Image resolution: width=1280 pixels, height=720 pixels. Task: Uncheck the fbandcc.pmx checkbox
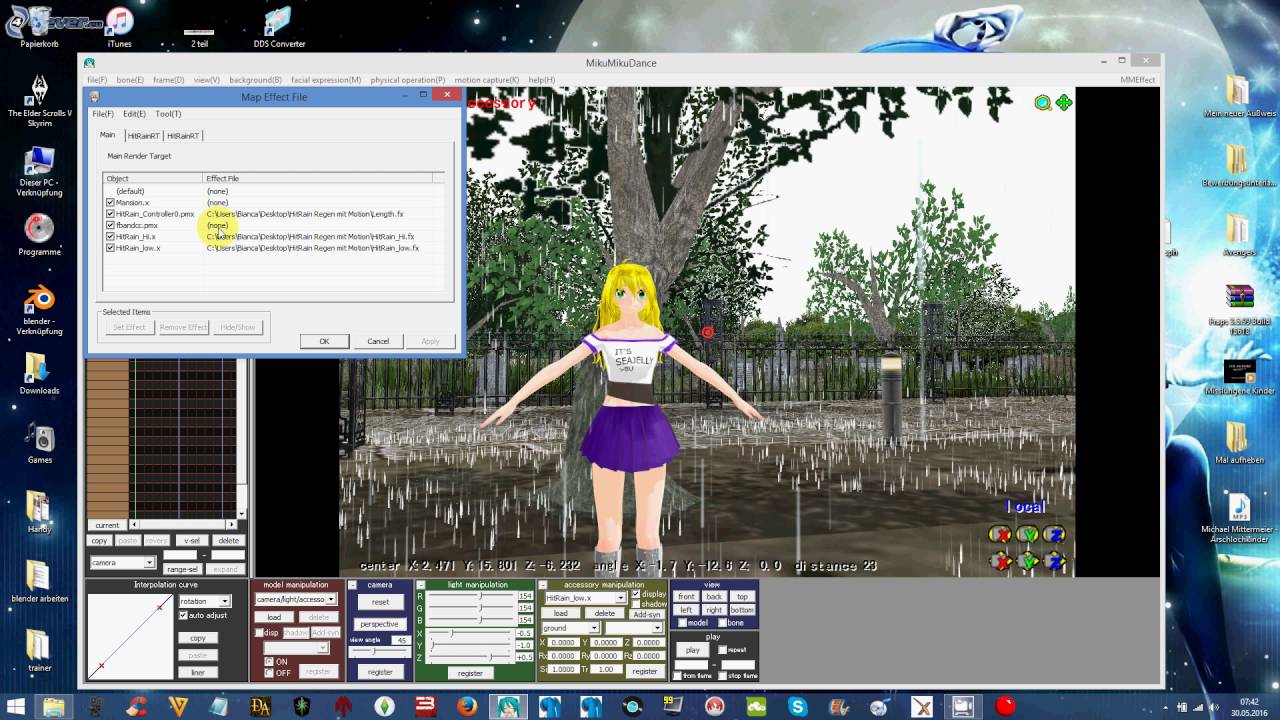(110, 225)
